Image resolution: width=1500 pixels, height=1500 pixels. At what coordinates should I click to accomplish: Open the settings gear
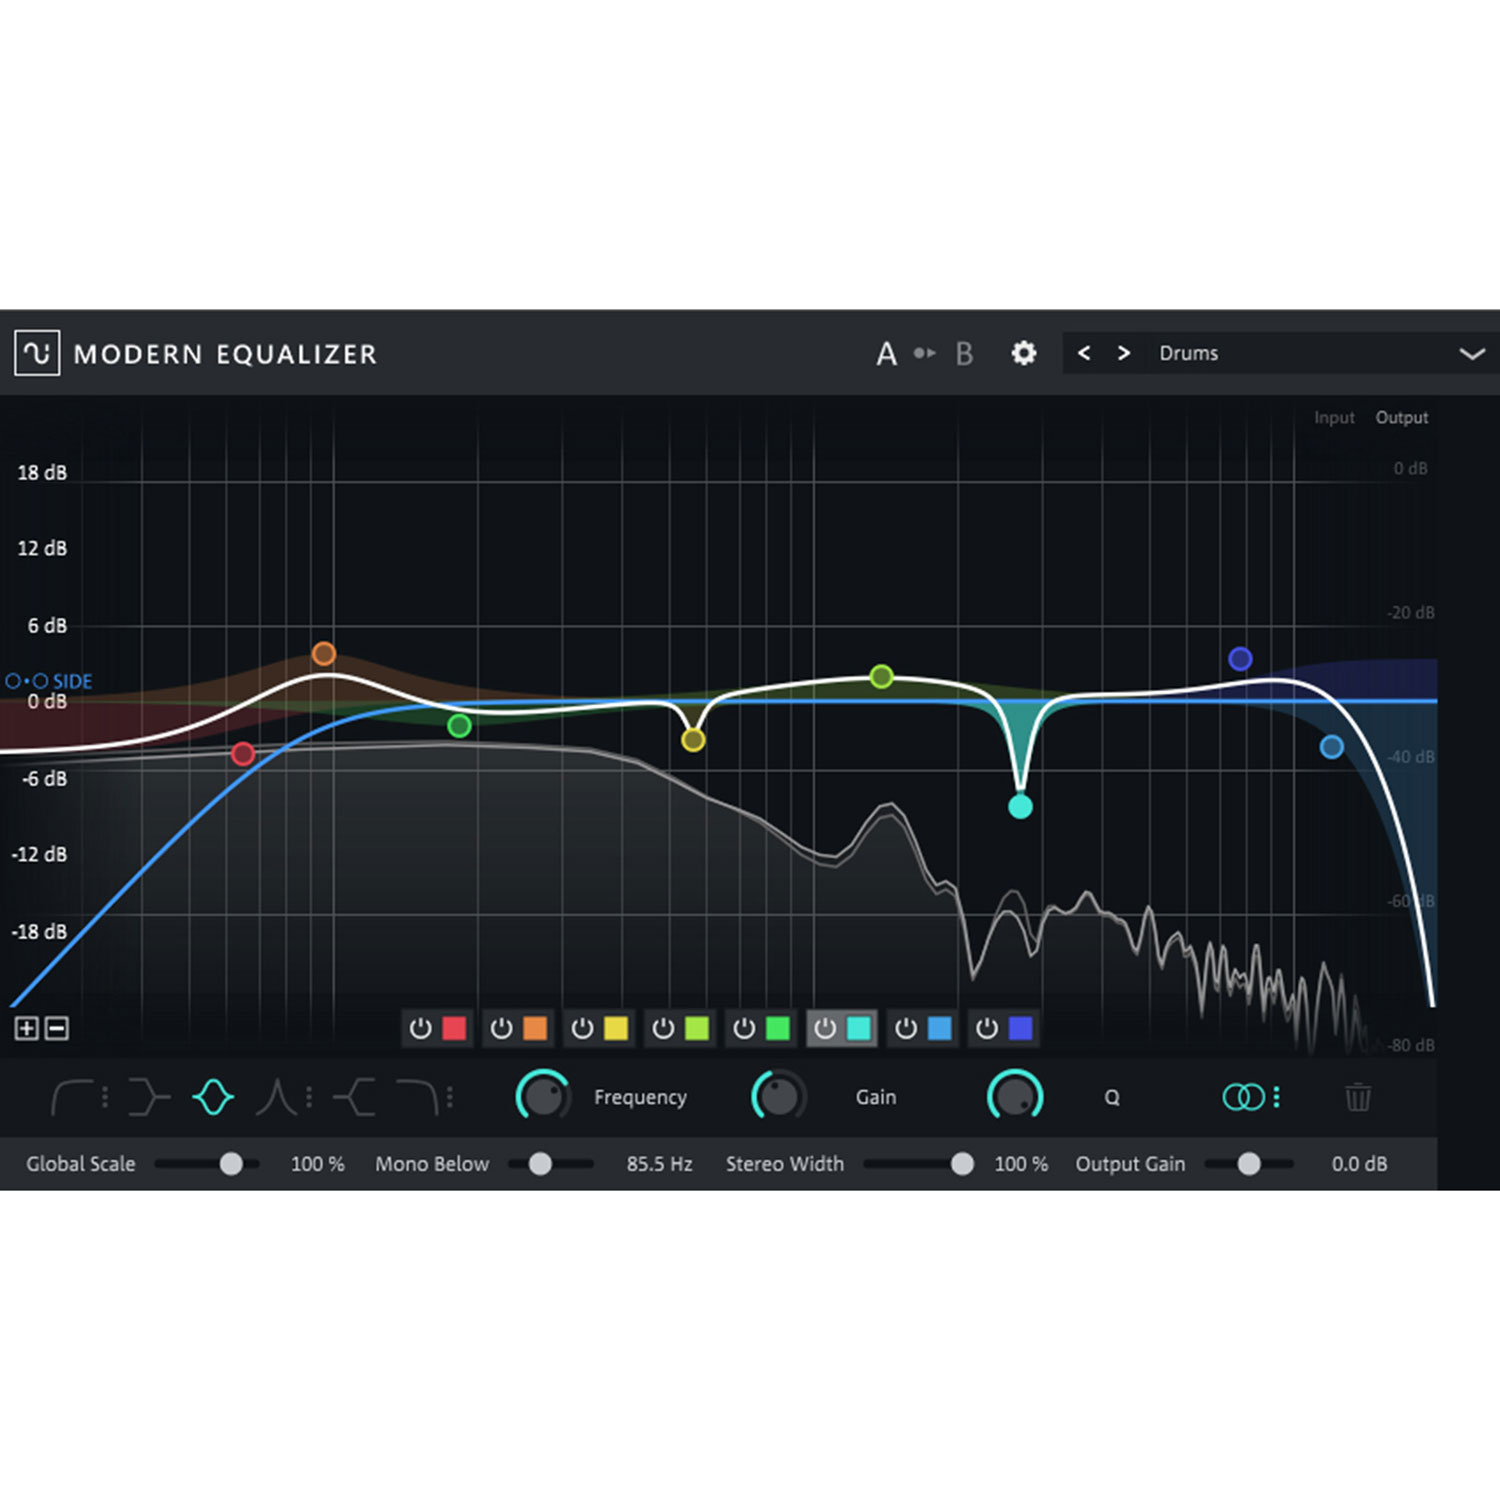pos(1023,353)
